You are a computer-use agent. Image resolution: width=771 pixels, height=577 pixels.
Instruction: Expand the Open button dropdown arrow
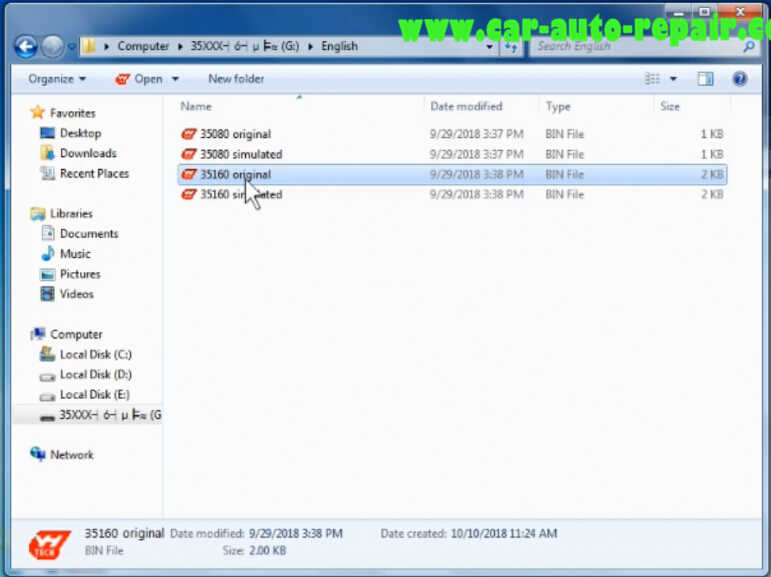coord(175,79)
